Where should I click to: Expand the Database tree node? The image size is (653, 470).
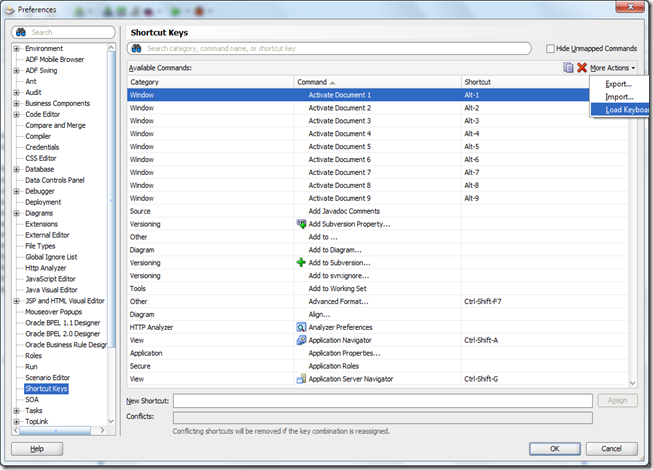[x=17, y=169]
